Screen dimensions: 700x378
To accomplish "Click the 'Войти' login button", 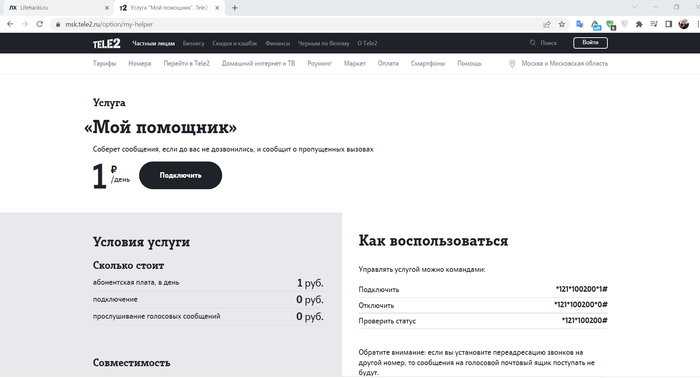I will 590,43.
